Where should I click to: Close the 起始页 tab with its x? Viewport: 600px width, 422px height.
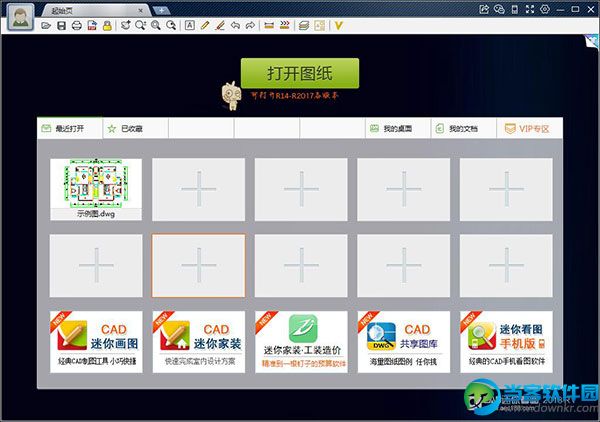tap(140, 11)
